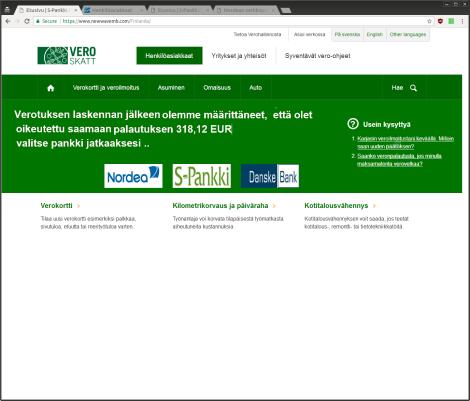Screen dimensions: 470x401
Task: Open Other languages link
Action: 408,34
